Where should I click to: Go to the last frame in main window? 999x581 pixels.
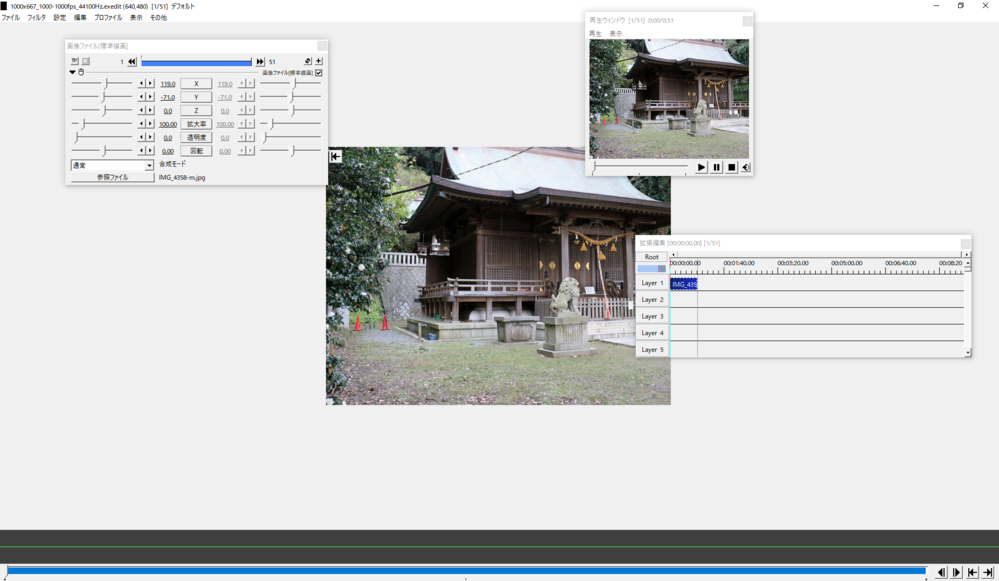(x=988, y=573)
